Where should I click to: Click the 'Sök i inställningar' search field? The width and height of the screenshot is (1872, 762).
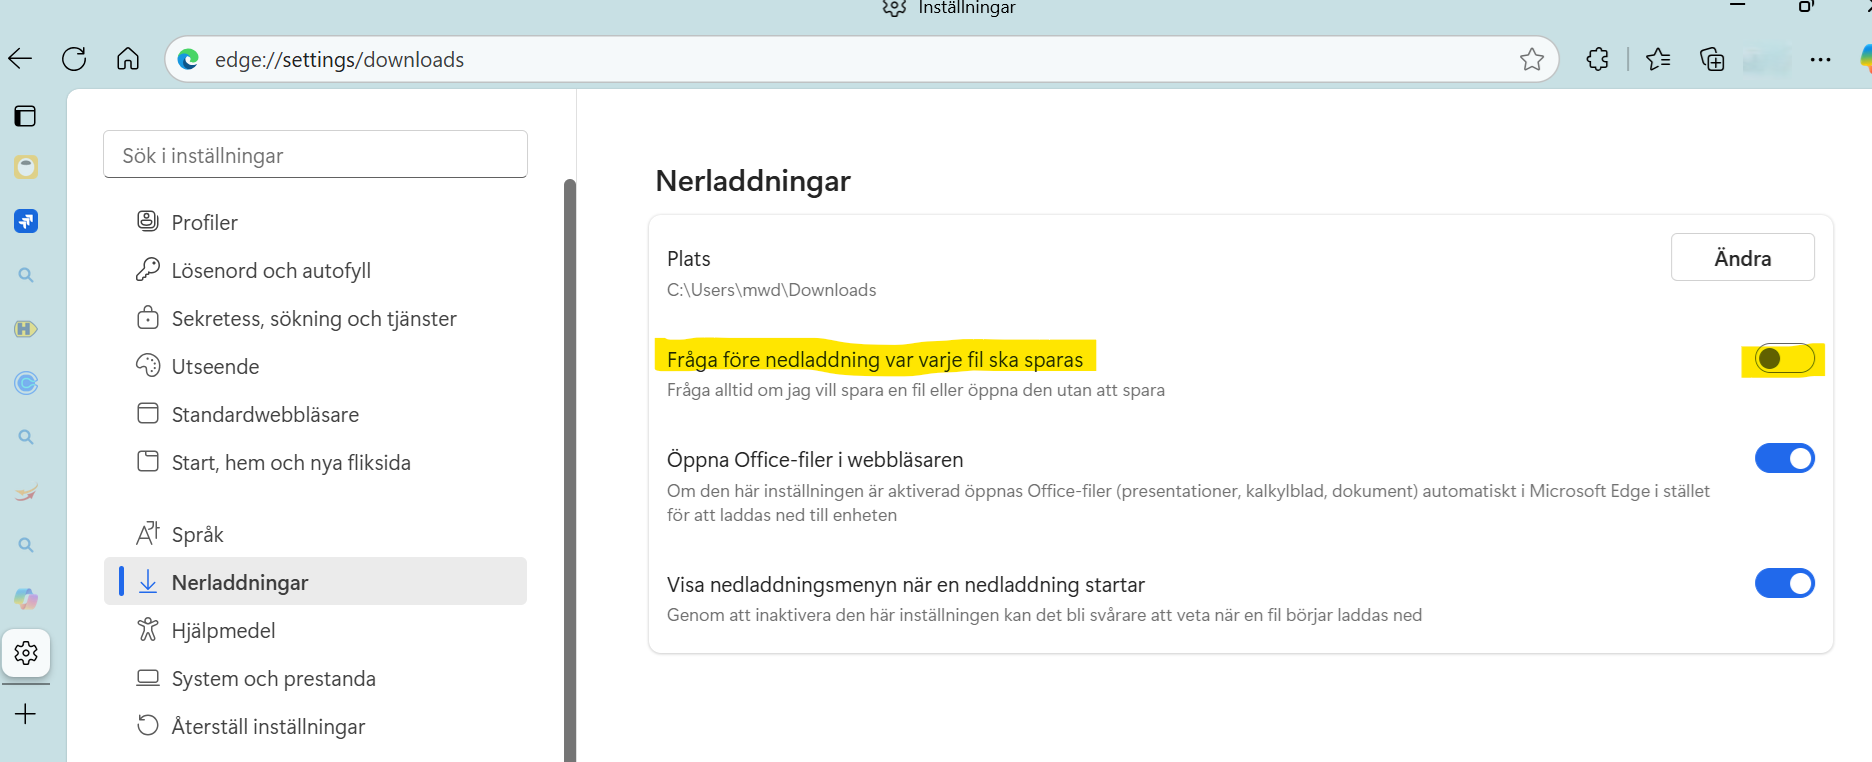[x=315, y=155]
